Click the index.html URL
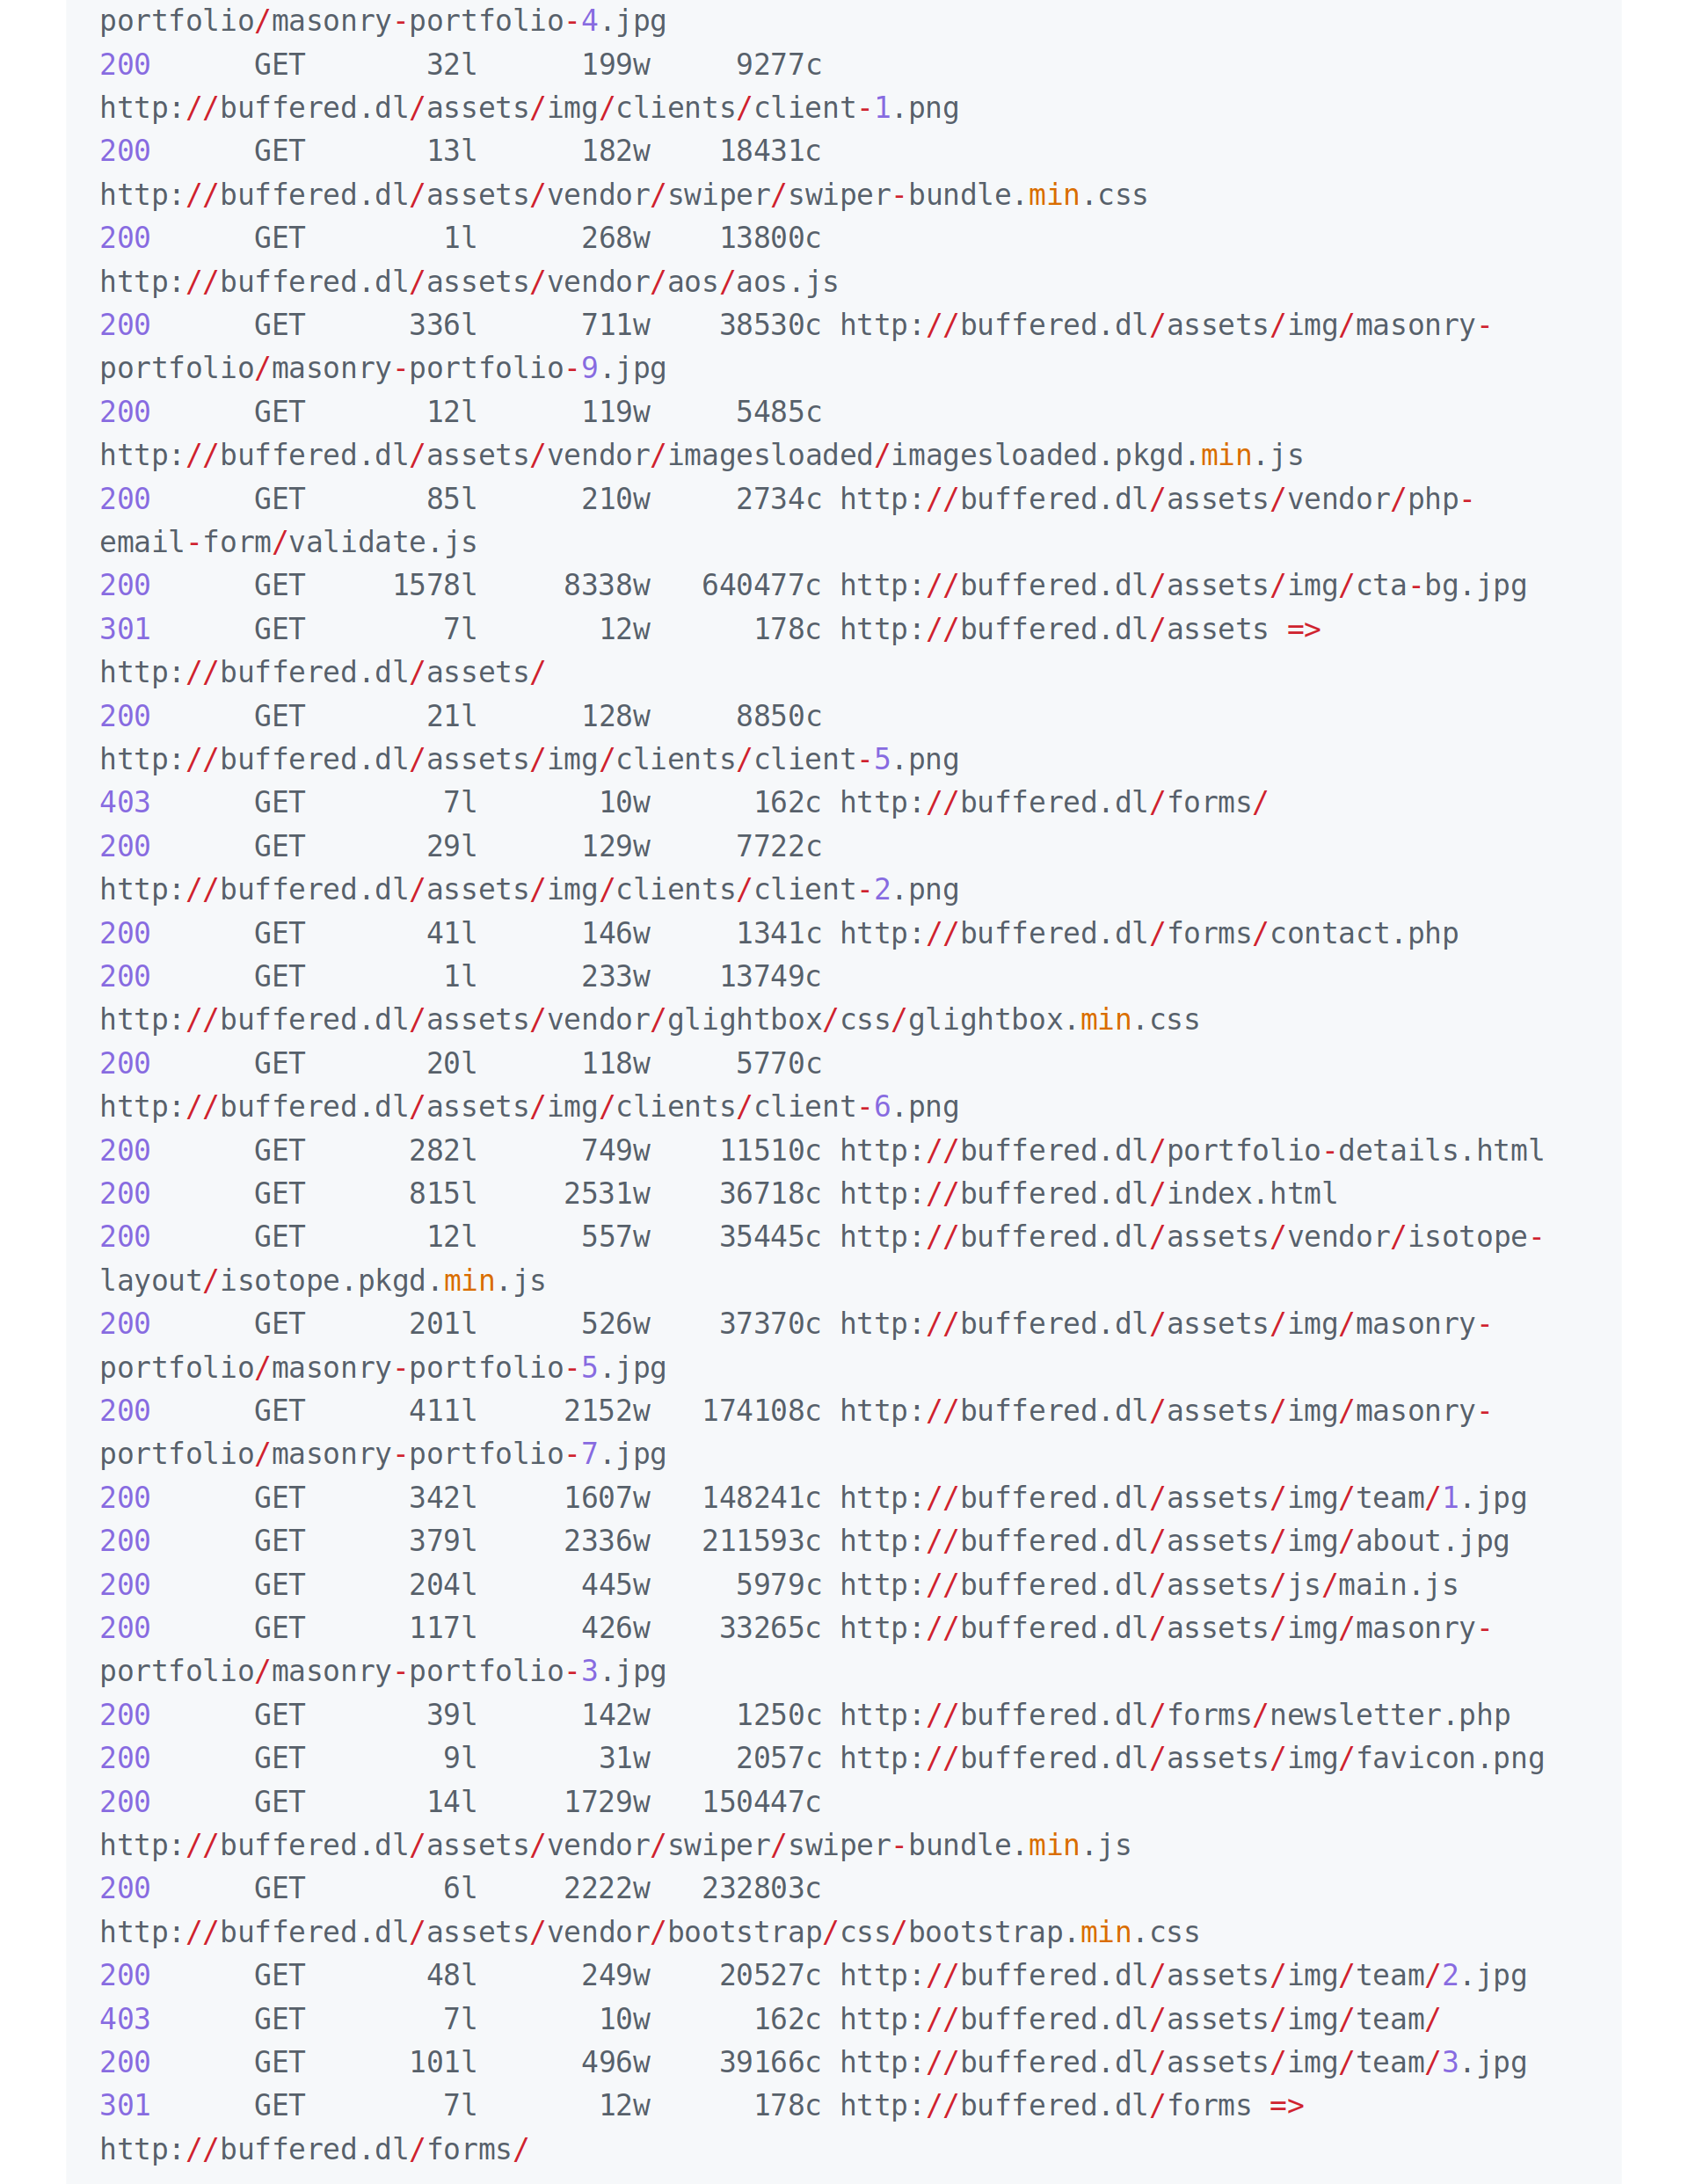 pos(1089,1194)
